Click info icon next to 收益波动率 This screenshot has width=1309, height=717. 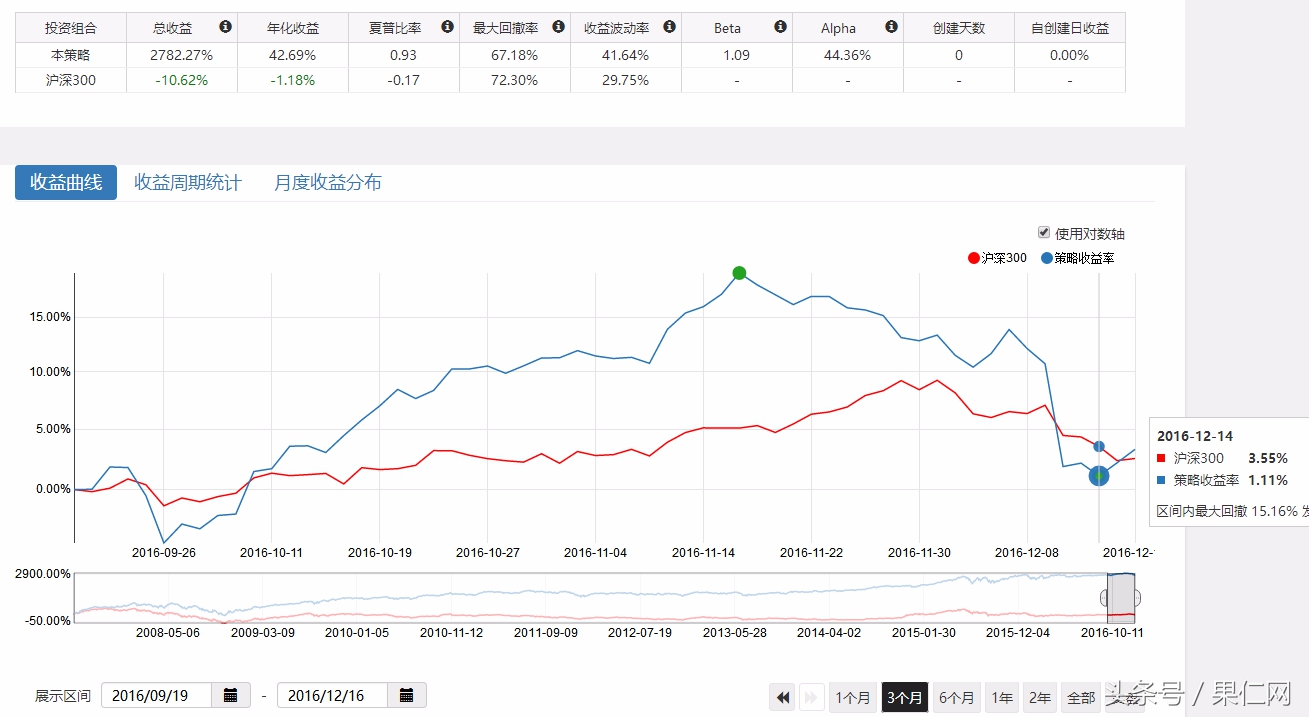pyautogui.click(x=669, y=27)
